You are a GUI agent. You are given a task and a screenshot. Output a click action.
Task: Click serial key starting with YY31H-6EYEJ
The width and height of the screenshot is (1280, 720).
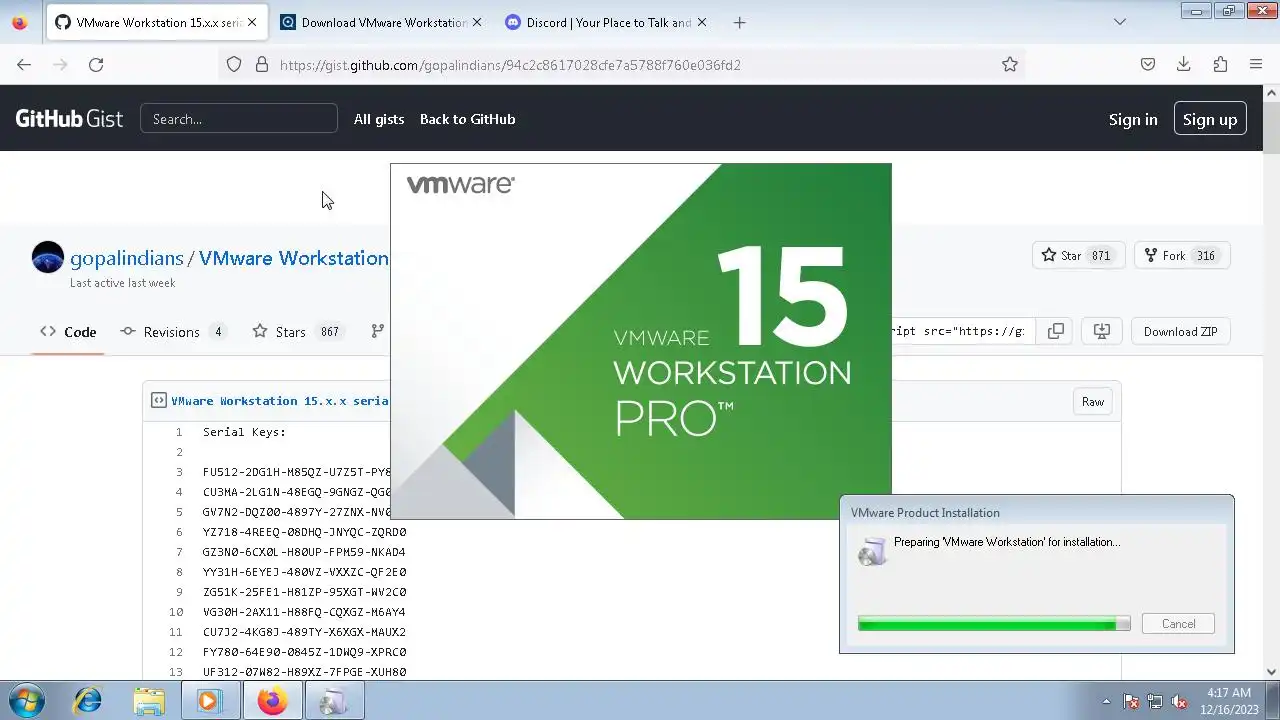304,572
